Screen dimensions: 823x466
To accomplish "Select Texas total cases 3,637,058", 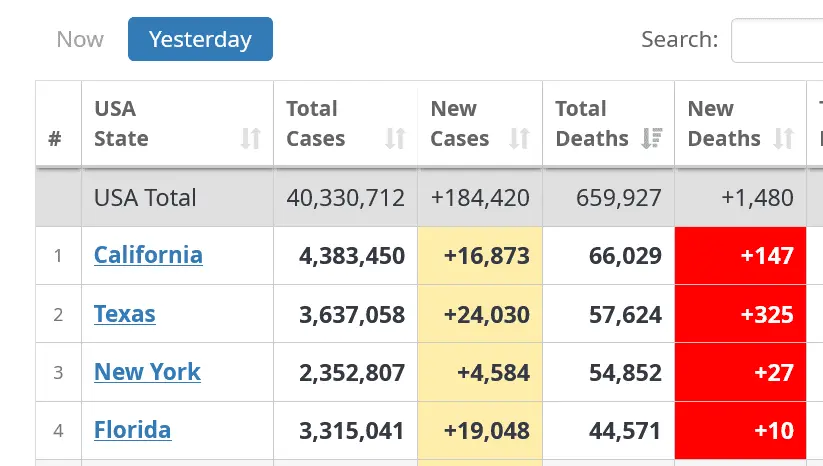I will coord(352,315).
